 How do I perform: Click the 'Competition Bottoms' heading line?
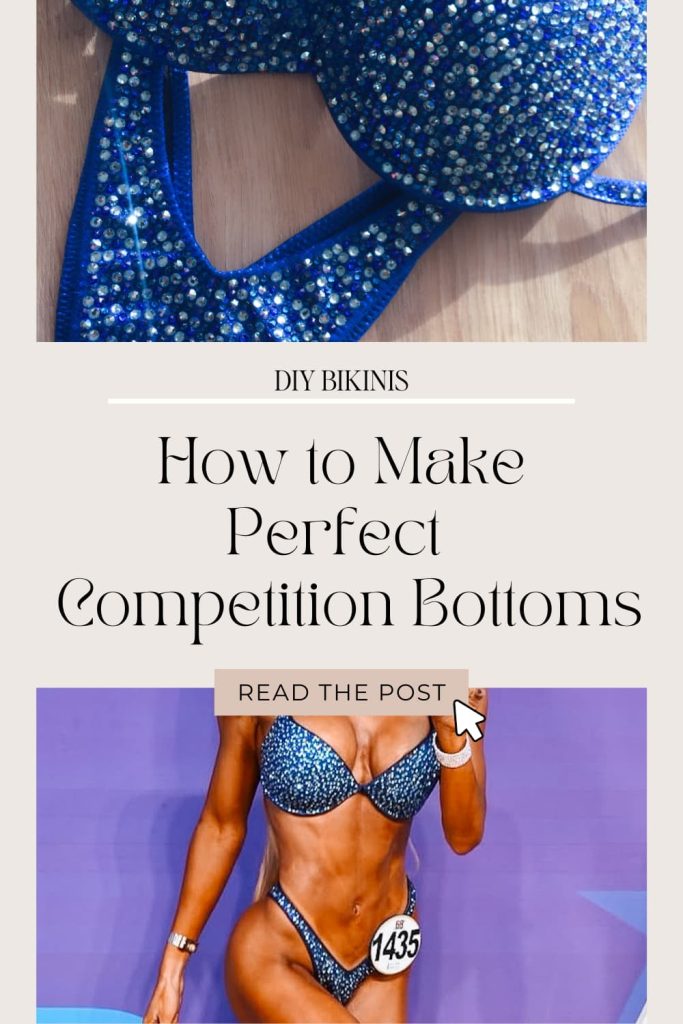349,603
